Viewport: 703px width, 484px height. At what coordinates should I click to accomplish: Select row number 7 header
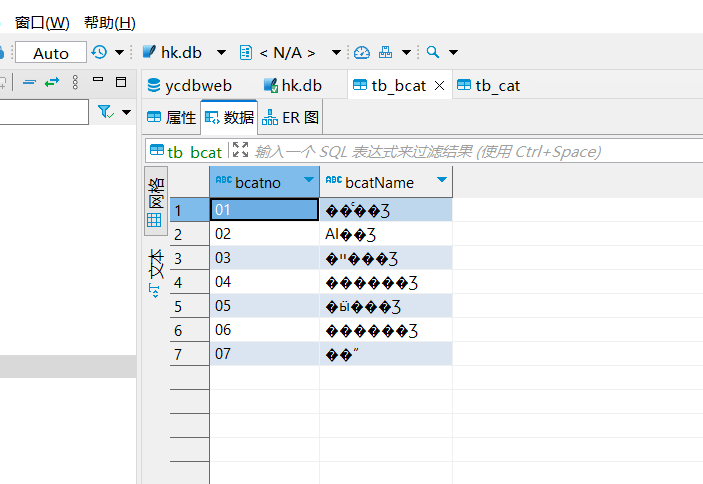pyautogui.click(x=190, y=354)
